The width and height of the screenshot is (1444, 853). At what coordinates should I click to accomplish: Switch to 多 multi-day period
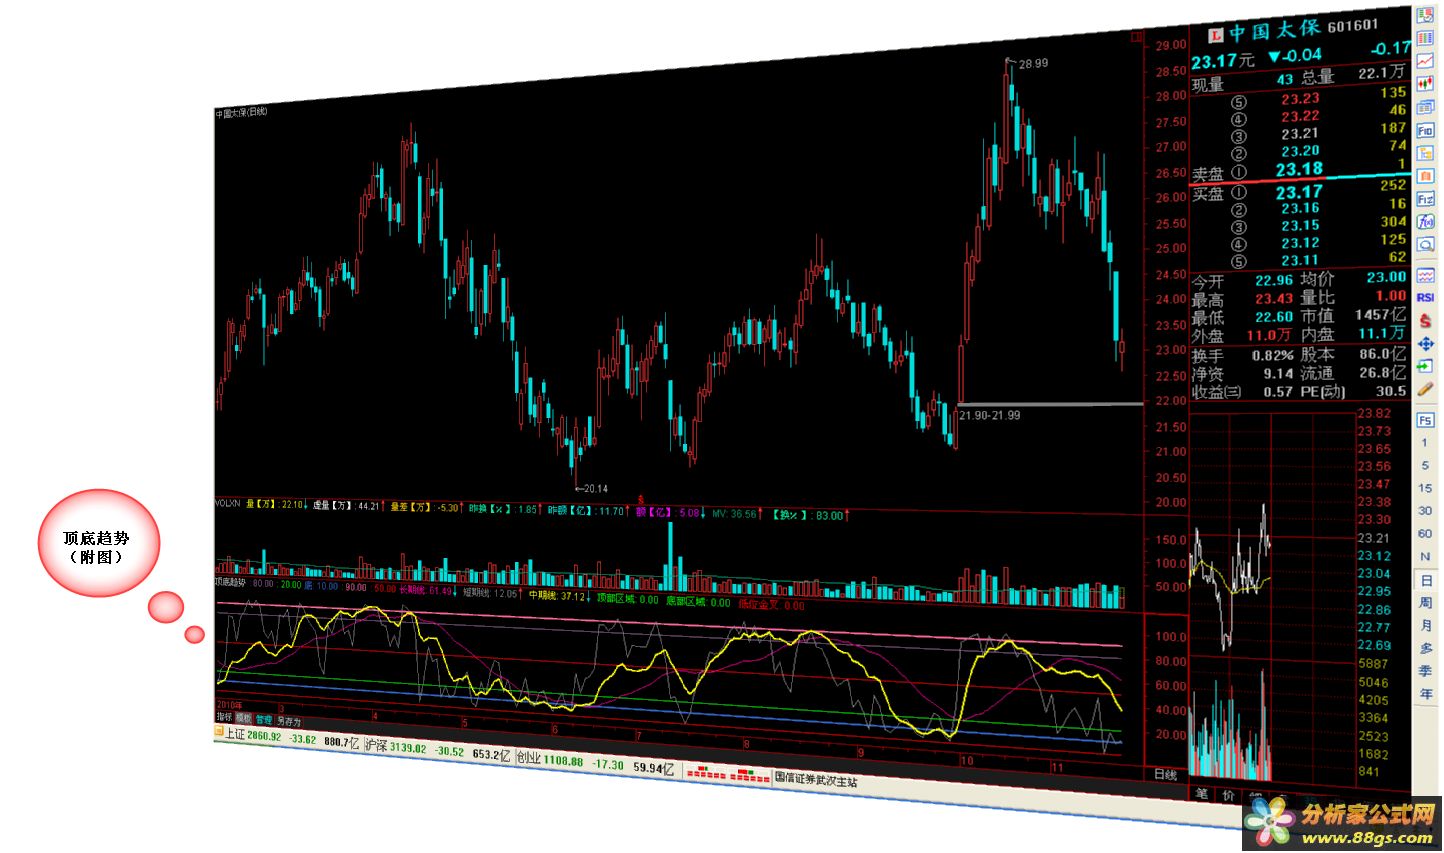pyautogui.click(x=1426, y=648)
